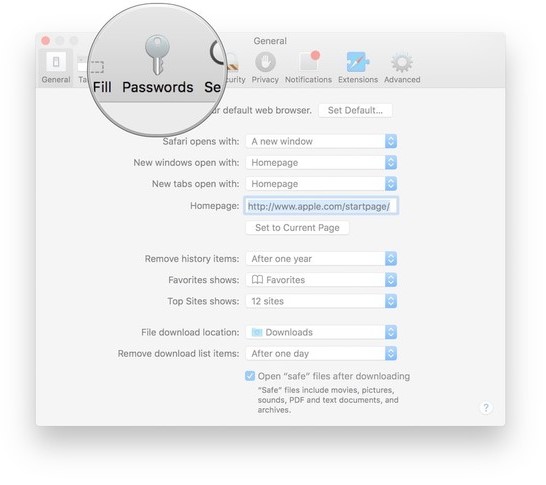Open the Notifications preferences icon

click(309, 62)
